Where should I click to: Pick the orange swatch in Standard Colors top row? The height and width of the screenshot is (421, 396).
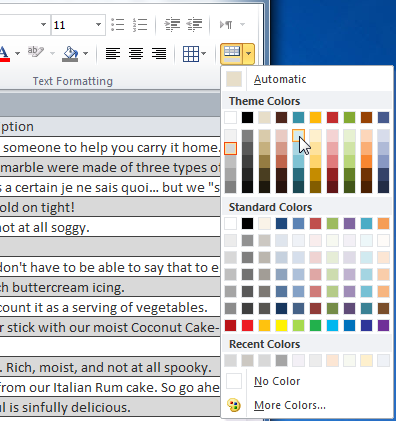click(x=384, y=223)
